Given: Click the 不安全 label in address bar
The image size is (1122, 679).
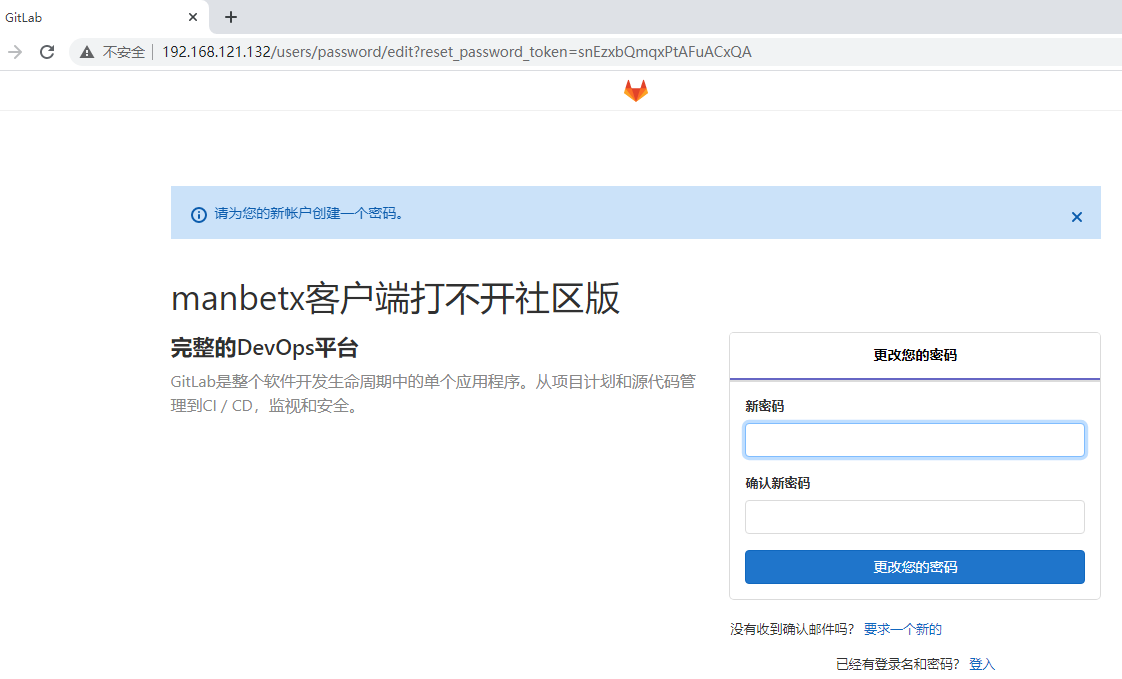Looking at the screenshot, I should (x=123, y=52).
